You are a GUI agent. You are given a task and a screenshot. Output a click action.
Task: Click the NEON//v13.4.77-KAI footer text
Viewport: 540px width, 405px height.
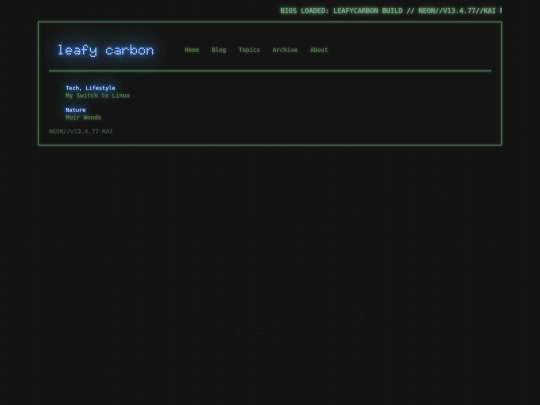(x=81, y=131)
